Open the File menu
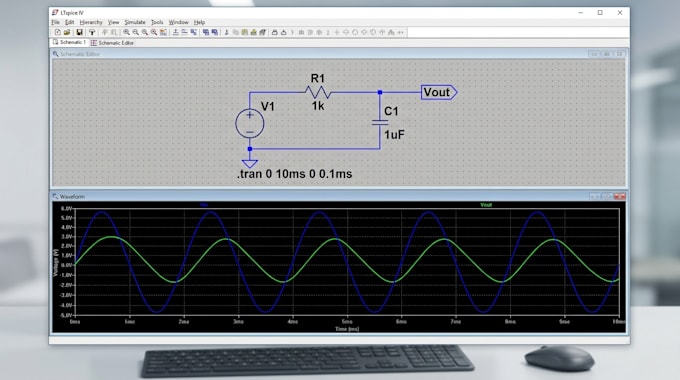The width and height of the screenshot is (680, 380). click(56, 22)
